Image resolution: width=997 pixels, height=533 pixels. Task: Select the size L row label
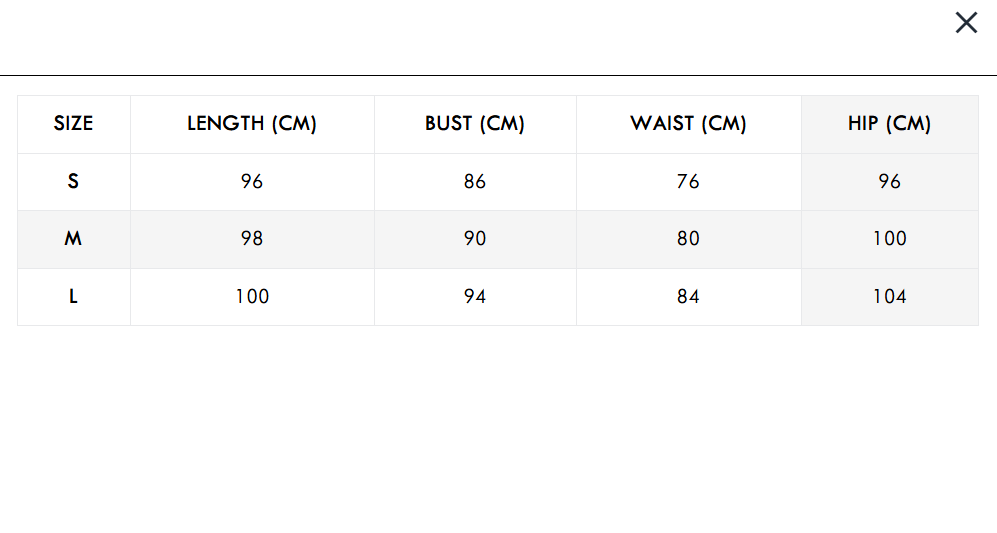(x=73, y=297)
